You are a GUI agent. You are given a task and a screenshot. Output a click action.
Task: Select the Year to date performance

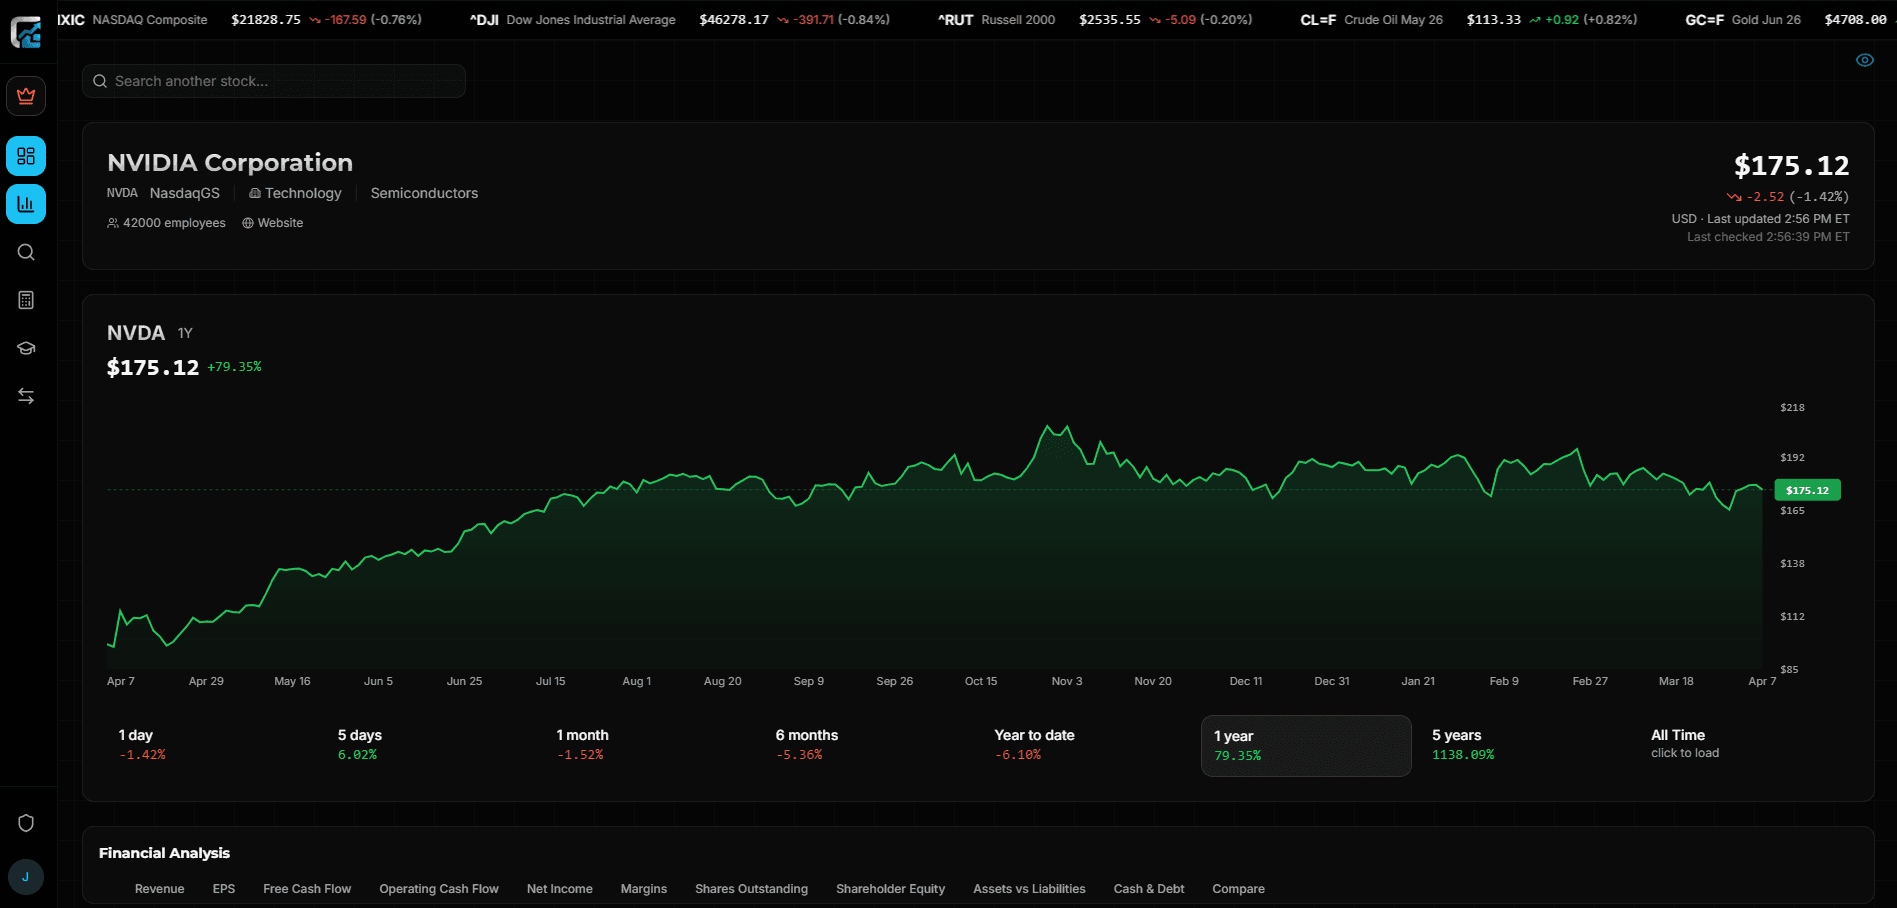pos(1033,744)
